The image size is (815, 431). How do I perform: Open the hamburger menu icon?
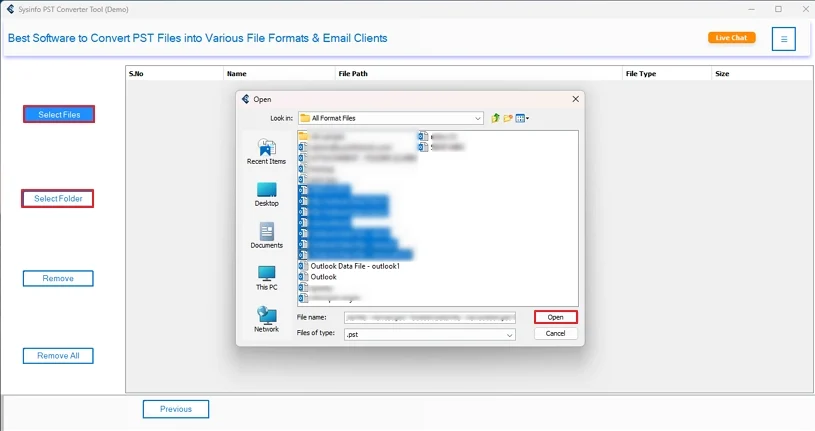784,39
